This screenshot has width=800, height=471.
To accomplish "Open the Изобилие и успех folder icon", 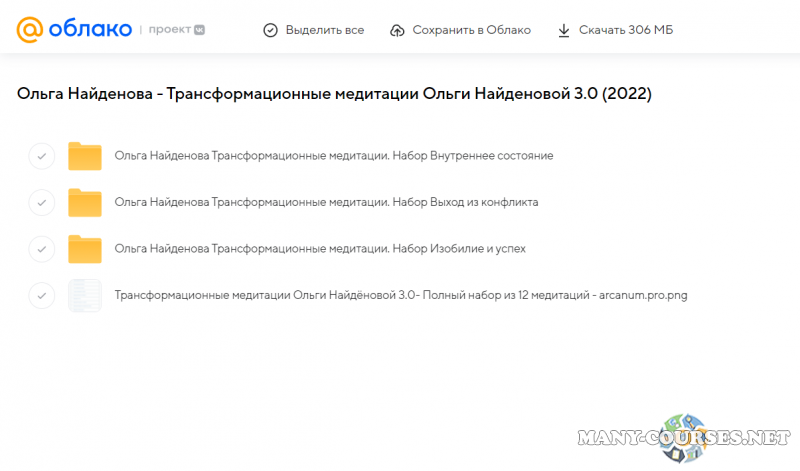I will tap(85, 248).
